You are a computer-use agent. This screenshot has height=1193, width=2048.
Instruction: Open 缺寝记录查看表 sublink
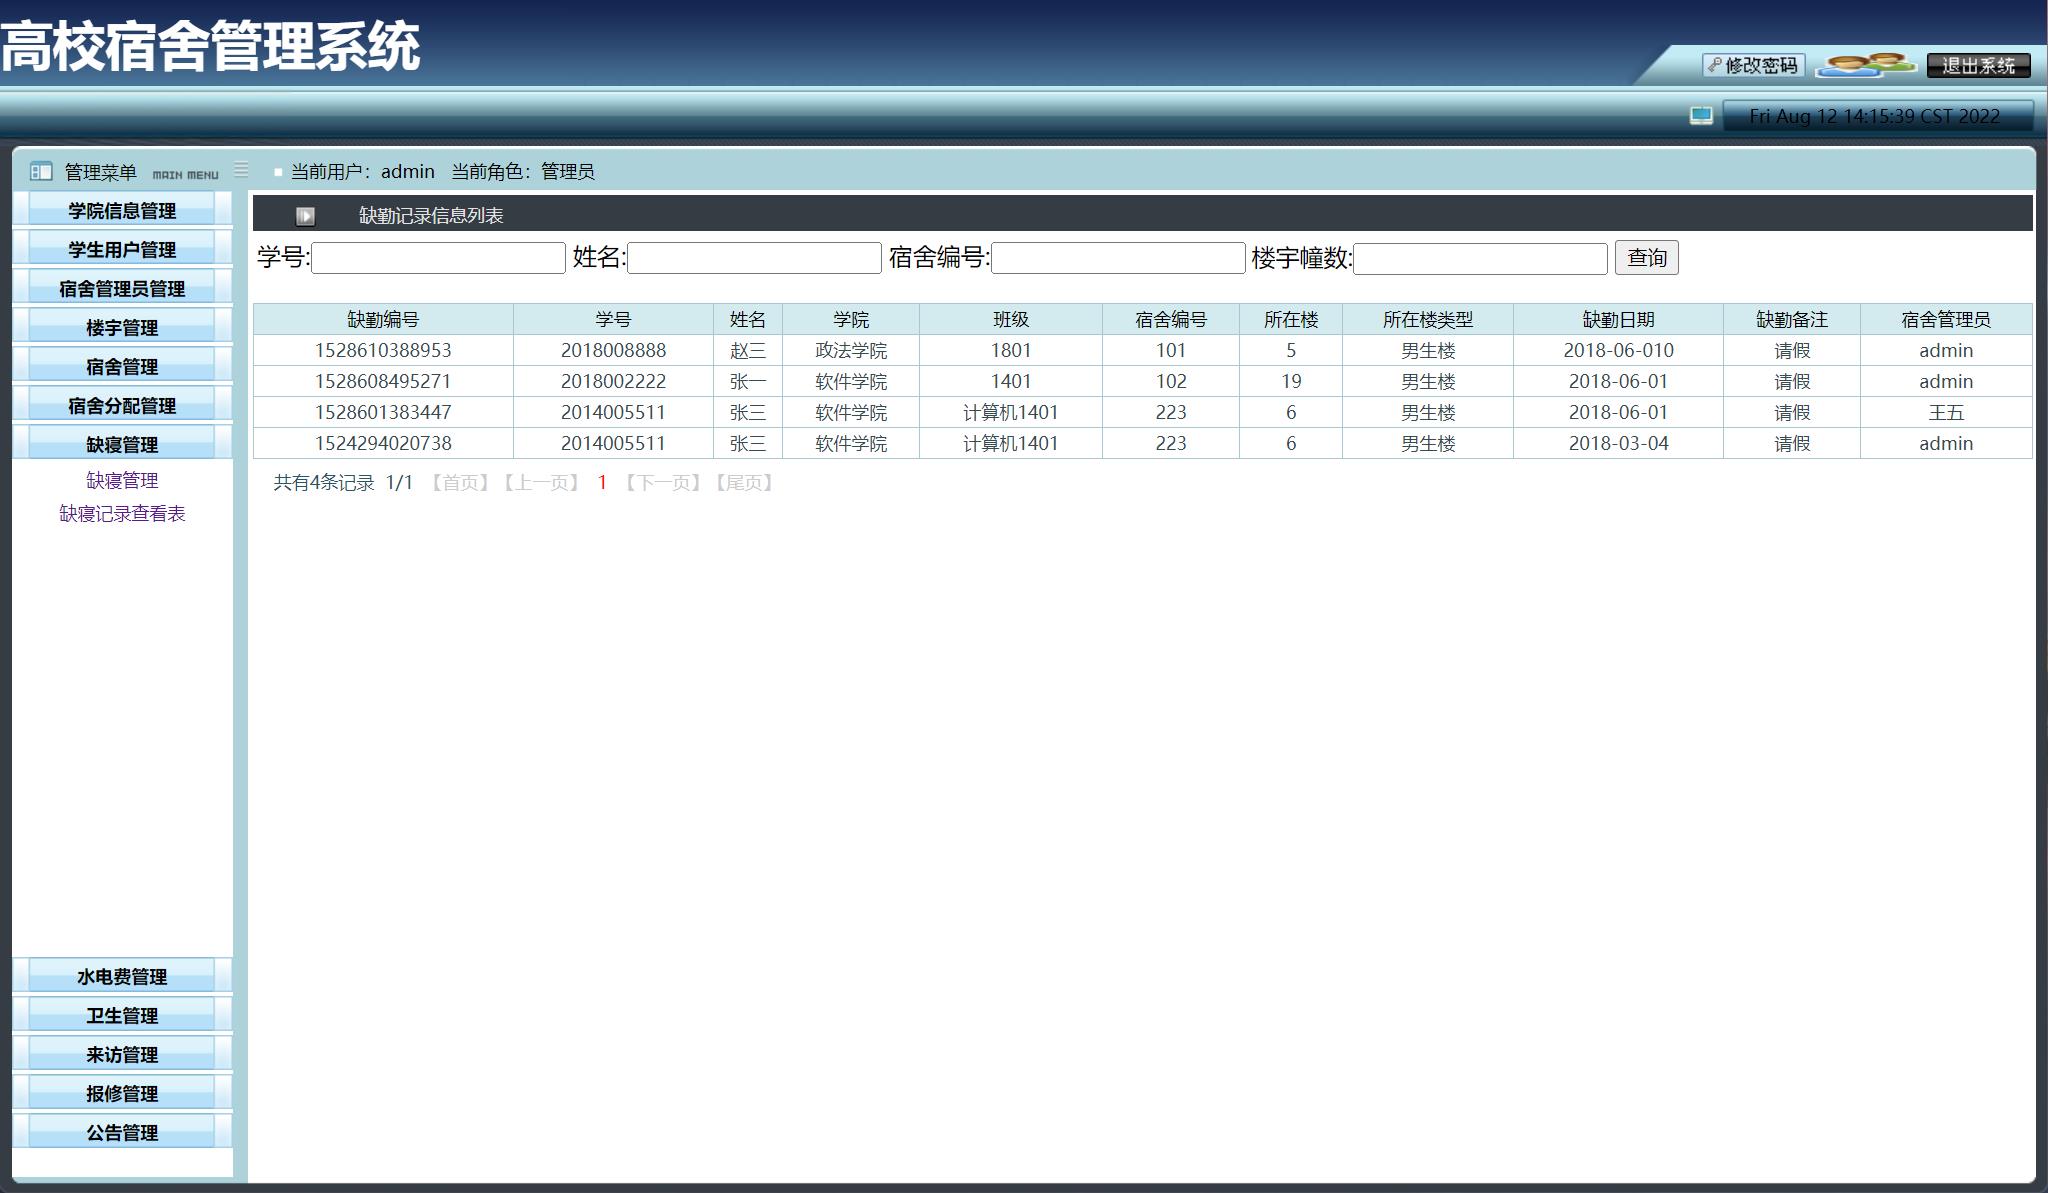(x=122, y=514)
